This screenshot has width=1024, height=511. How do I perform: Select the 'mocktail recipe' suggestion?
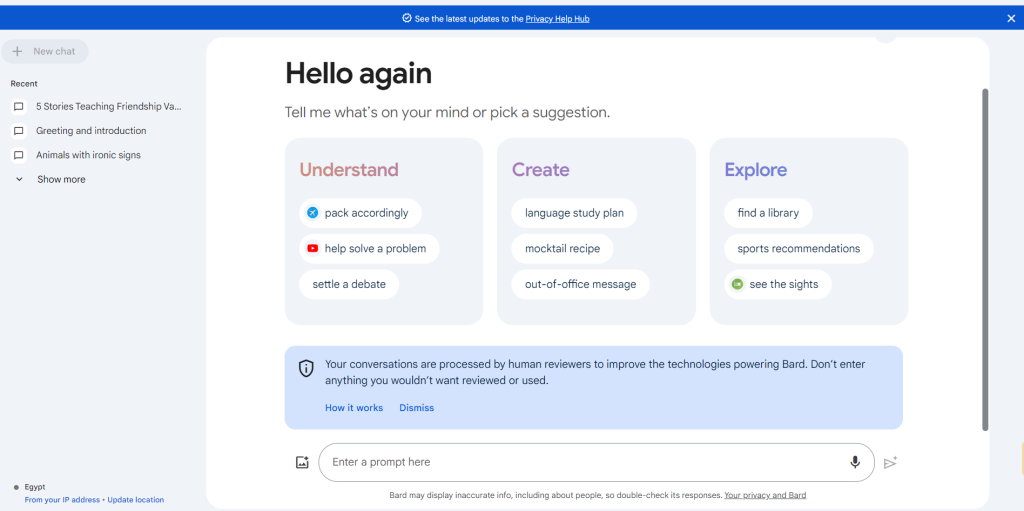tap(562, 248)
